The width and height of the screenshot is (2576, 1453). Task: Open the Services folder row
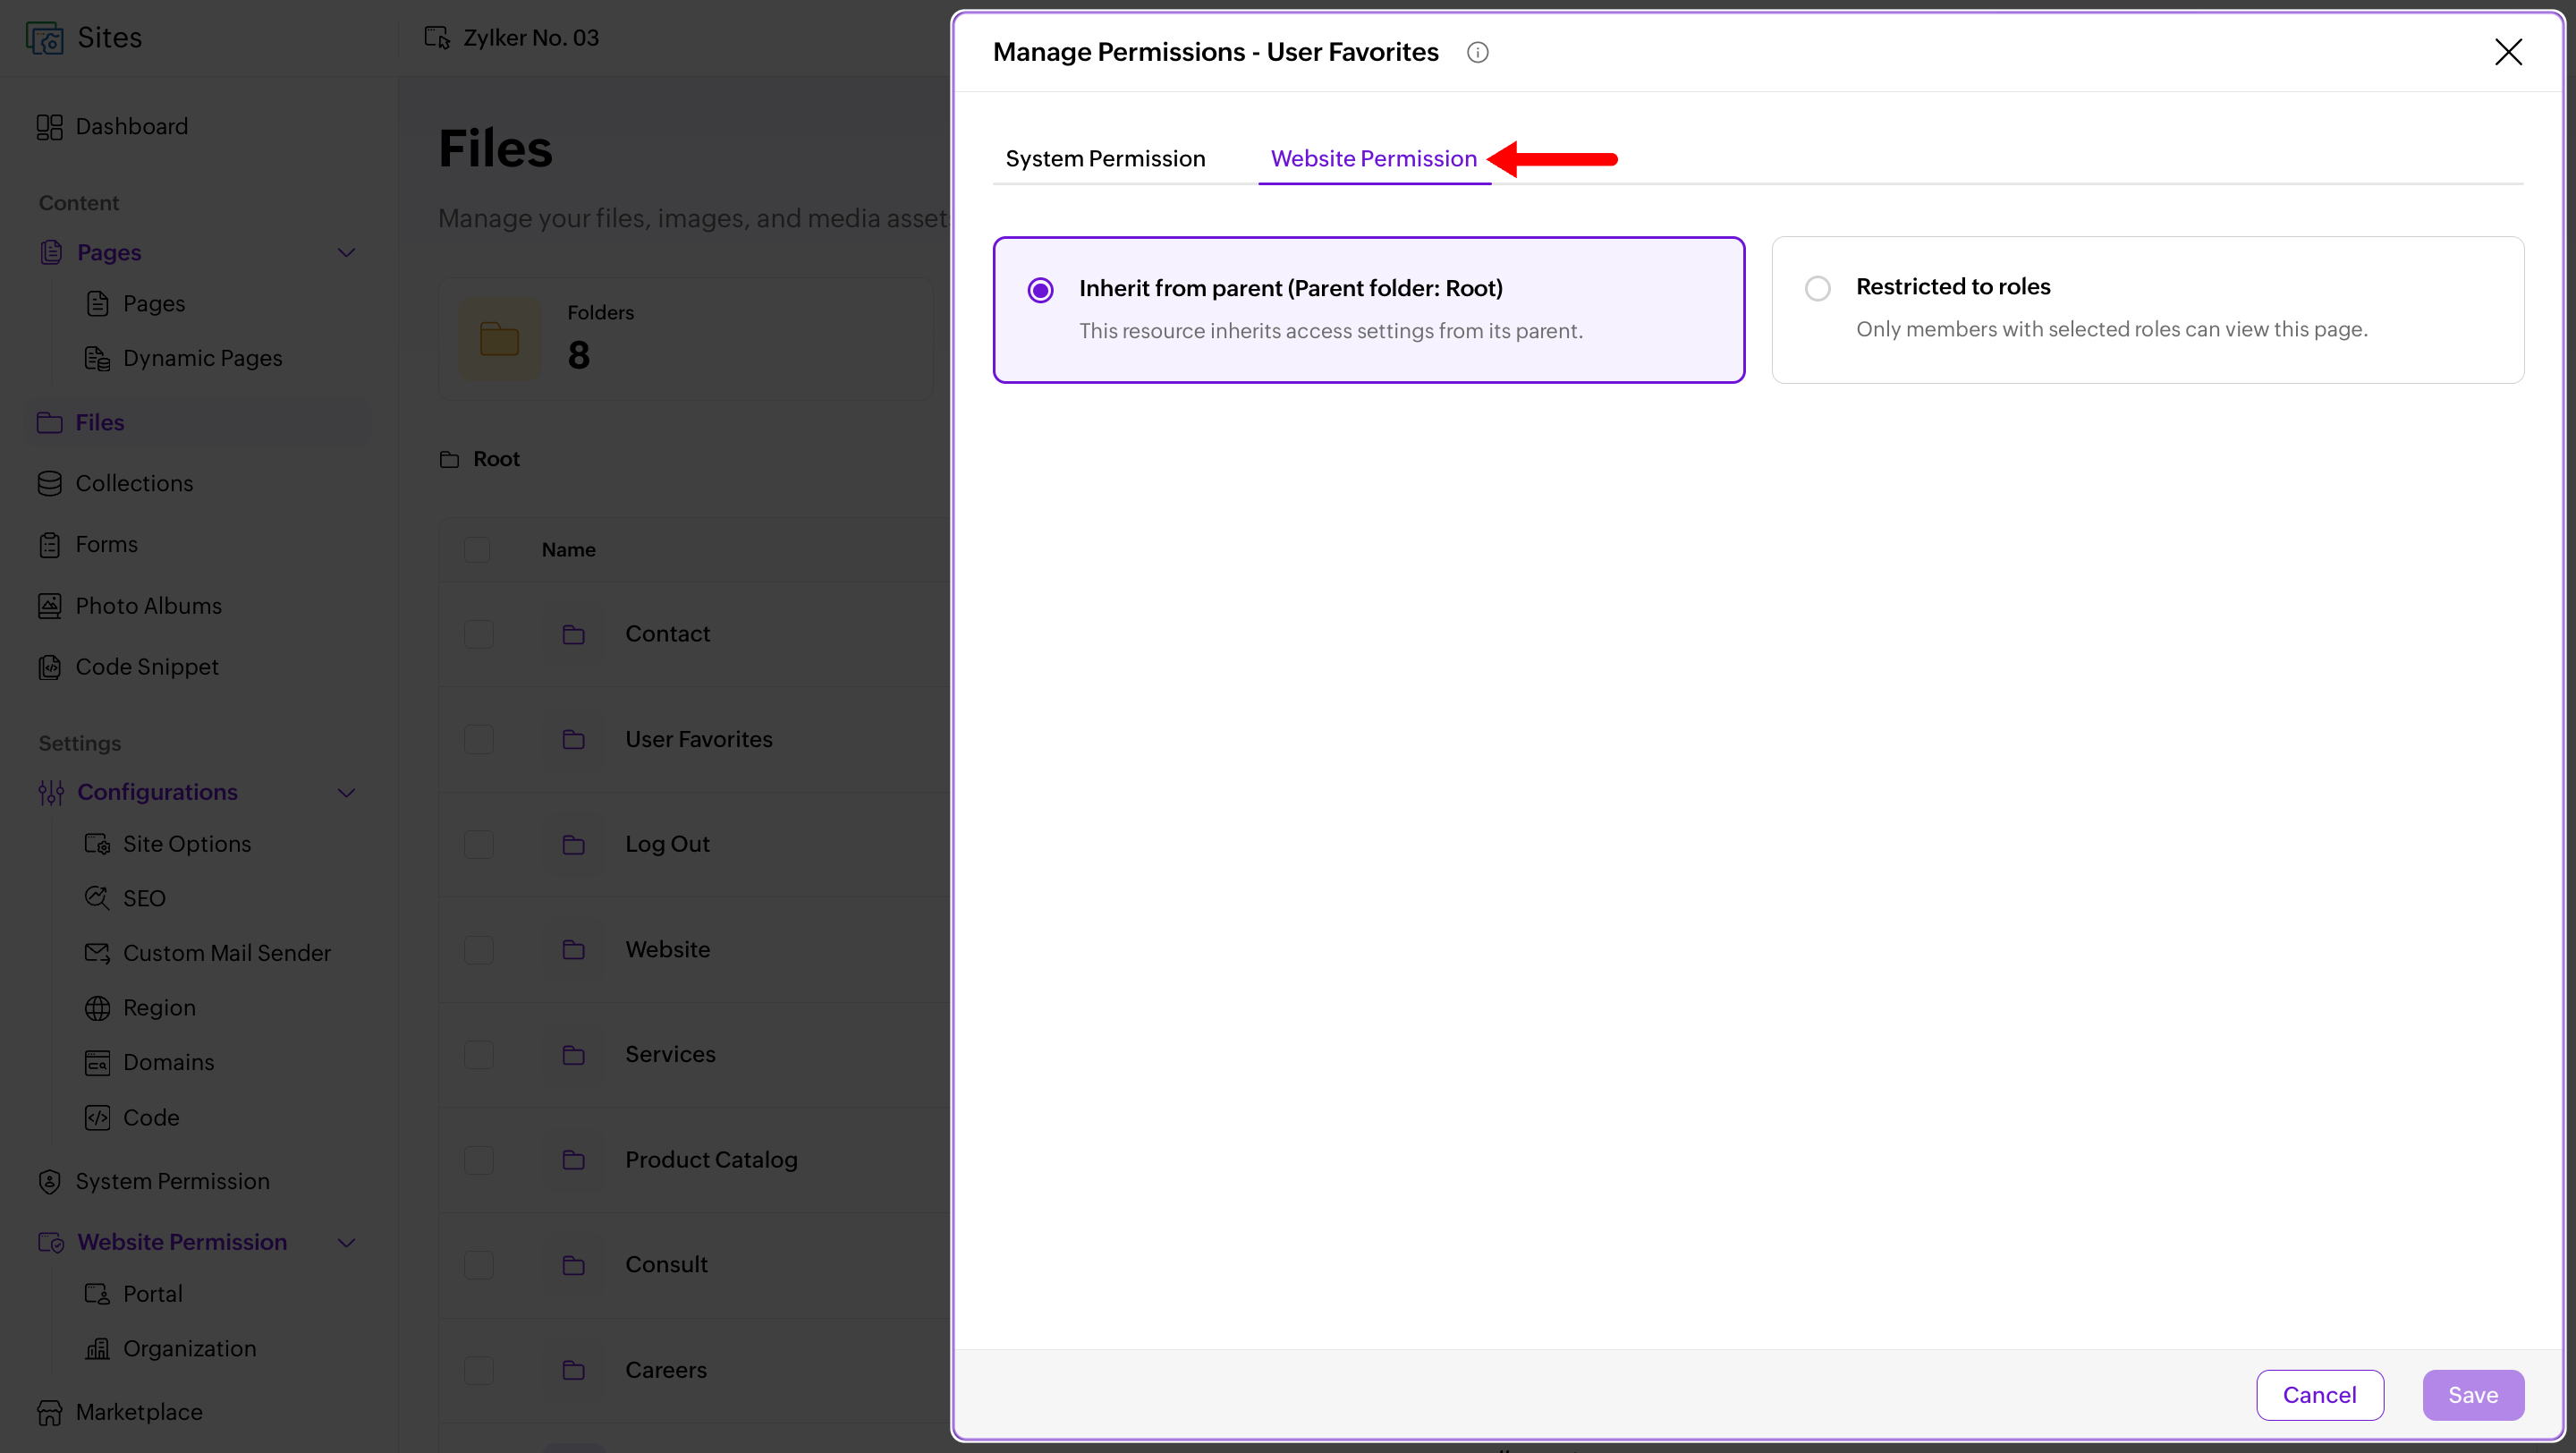pos(695,1054)
